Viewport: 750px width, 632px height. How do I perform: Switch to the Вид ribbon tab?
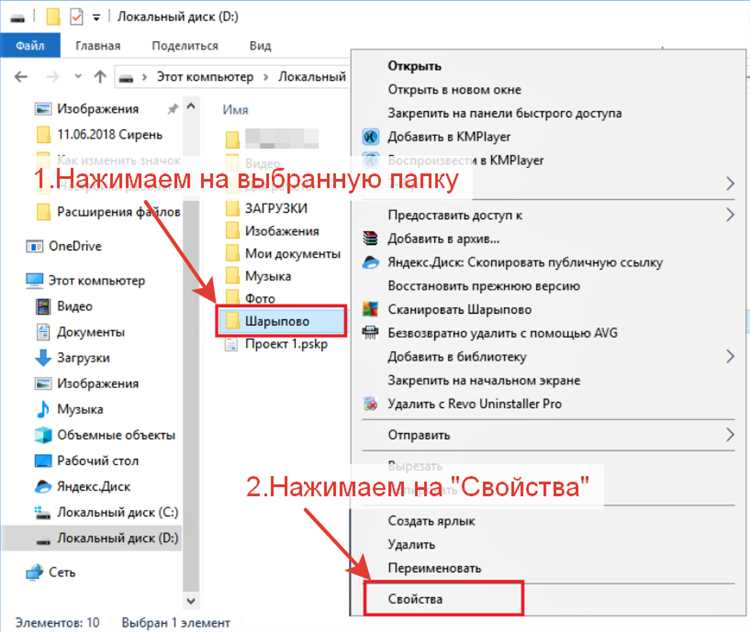(x=260, y=46)
